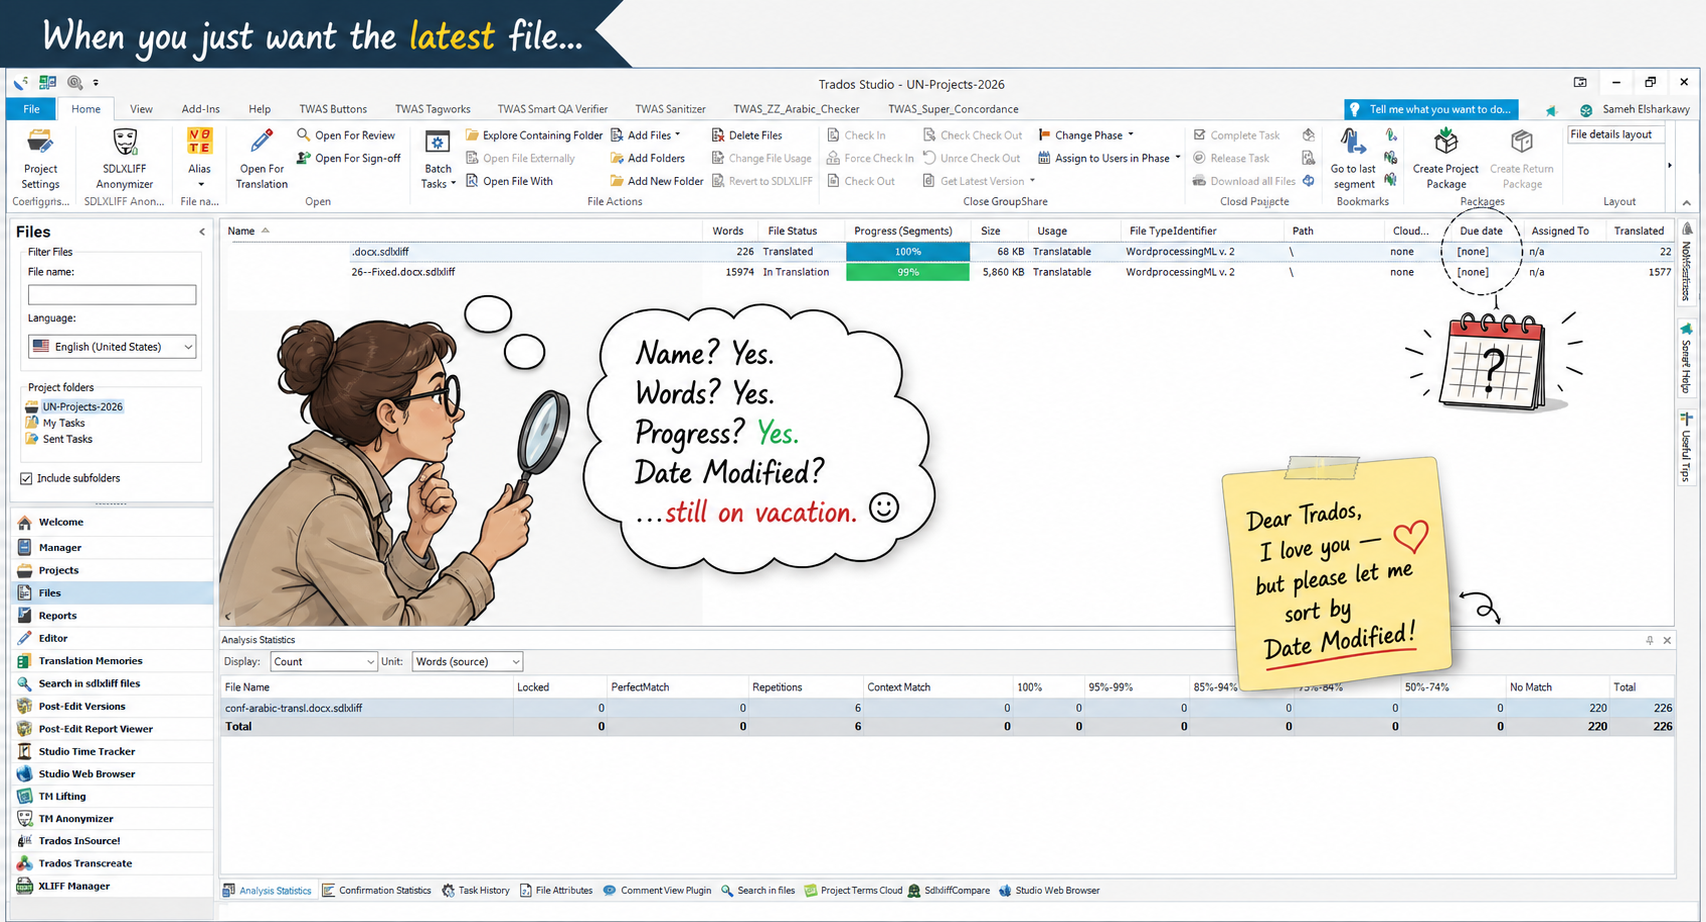Image resolution: width=1706 pixels, height=922 pixels.
Task: Open the File menu tab
Action: (x=32, y=109)
